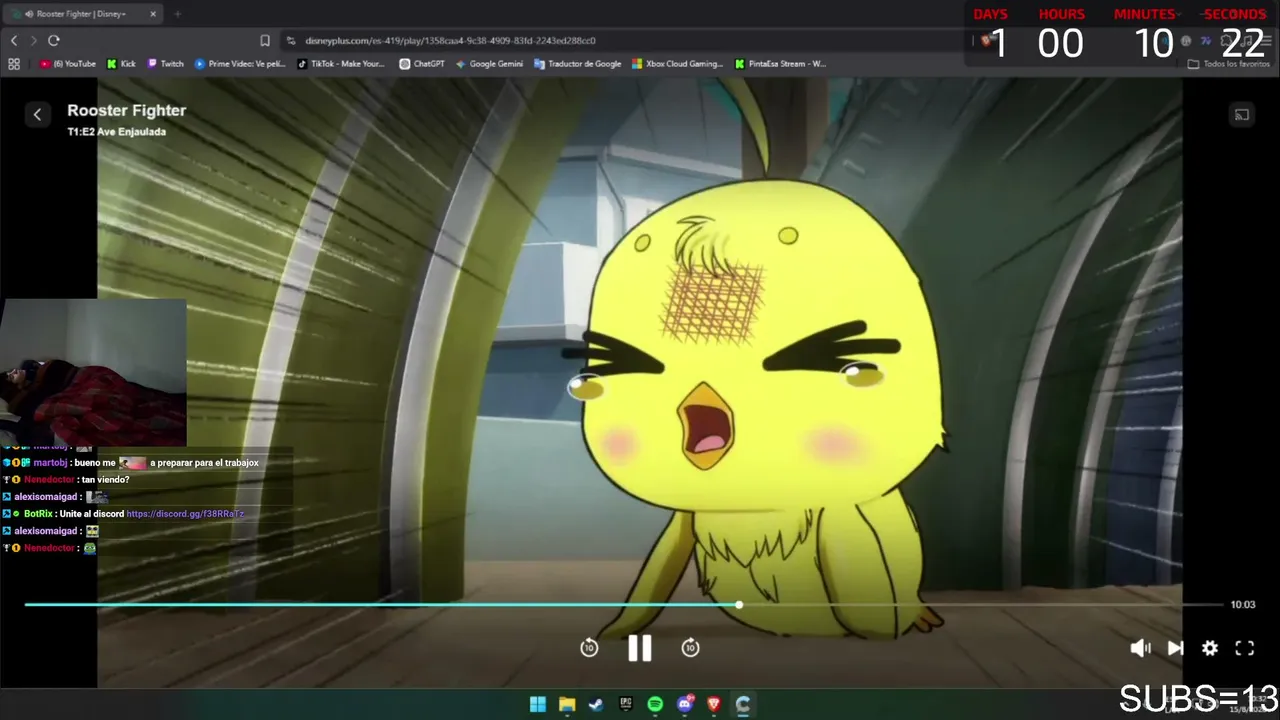Image resolution: width=1280 pixels, height=720 pixels.
Task: Skip forward 10 seconds in video
Action: point(690,648)
